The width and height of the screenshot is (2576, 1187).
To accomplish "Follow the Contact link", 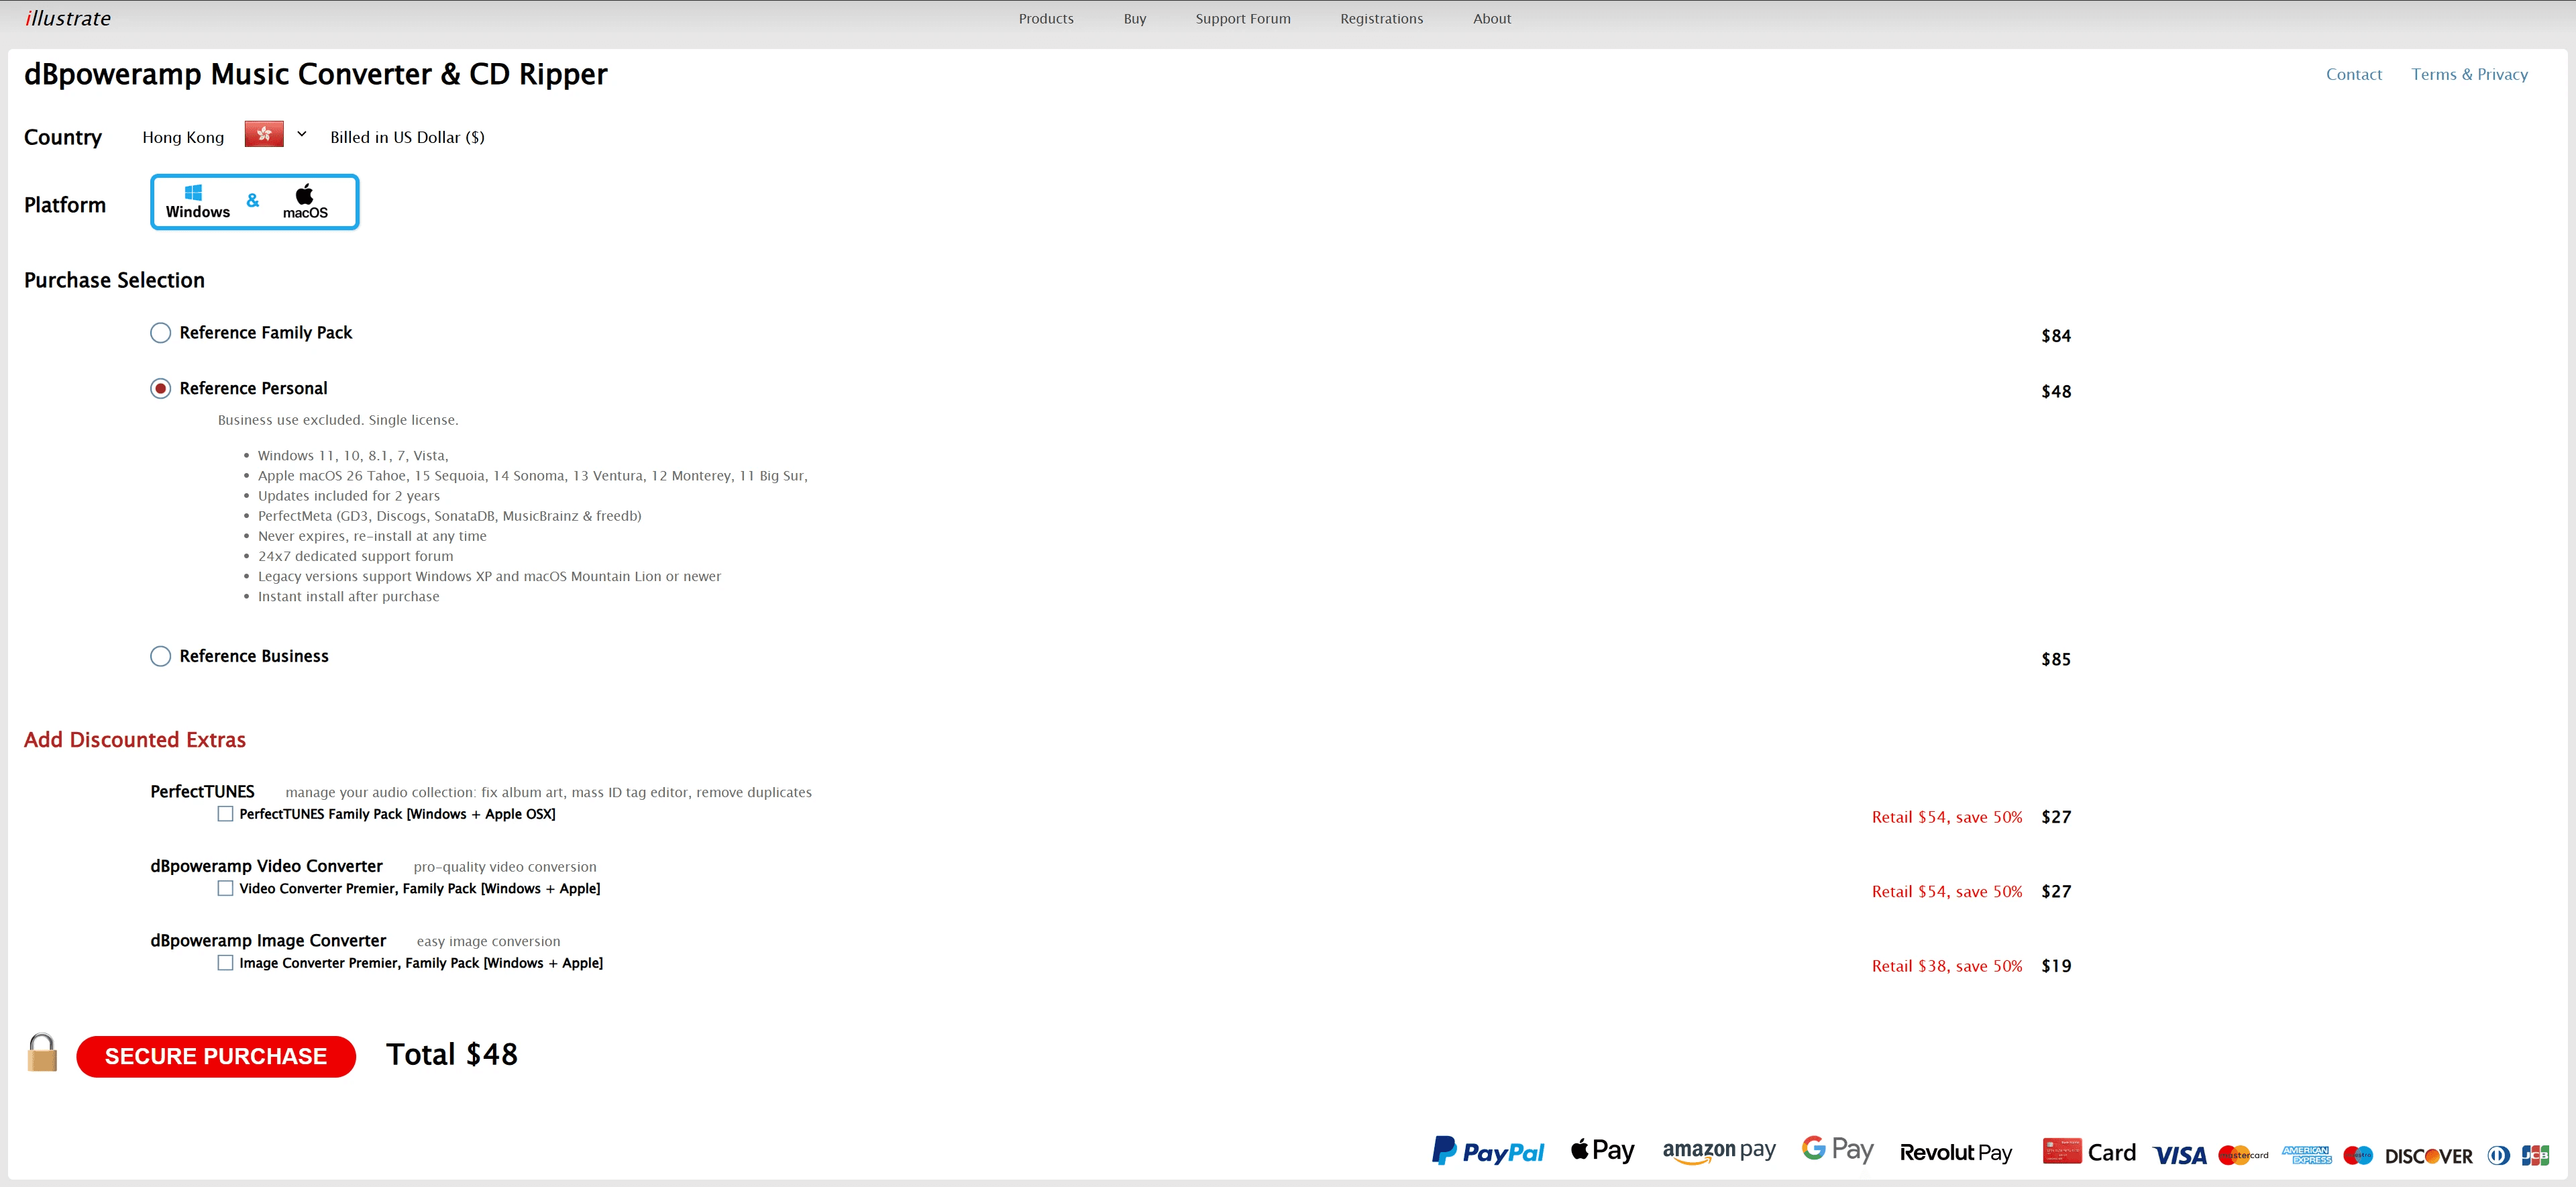I will coord(2353,74).
